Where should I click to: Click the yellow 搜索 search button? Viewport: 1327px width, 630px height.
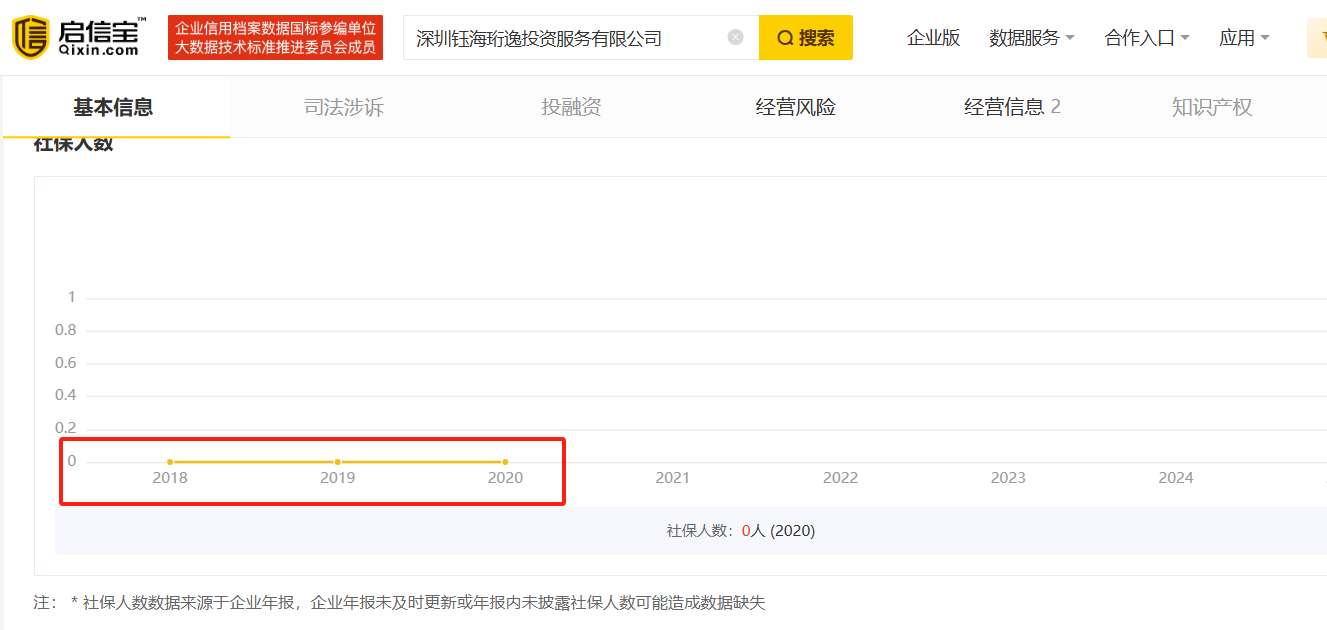click(x=806, y=38)
